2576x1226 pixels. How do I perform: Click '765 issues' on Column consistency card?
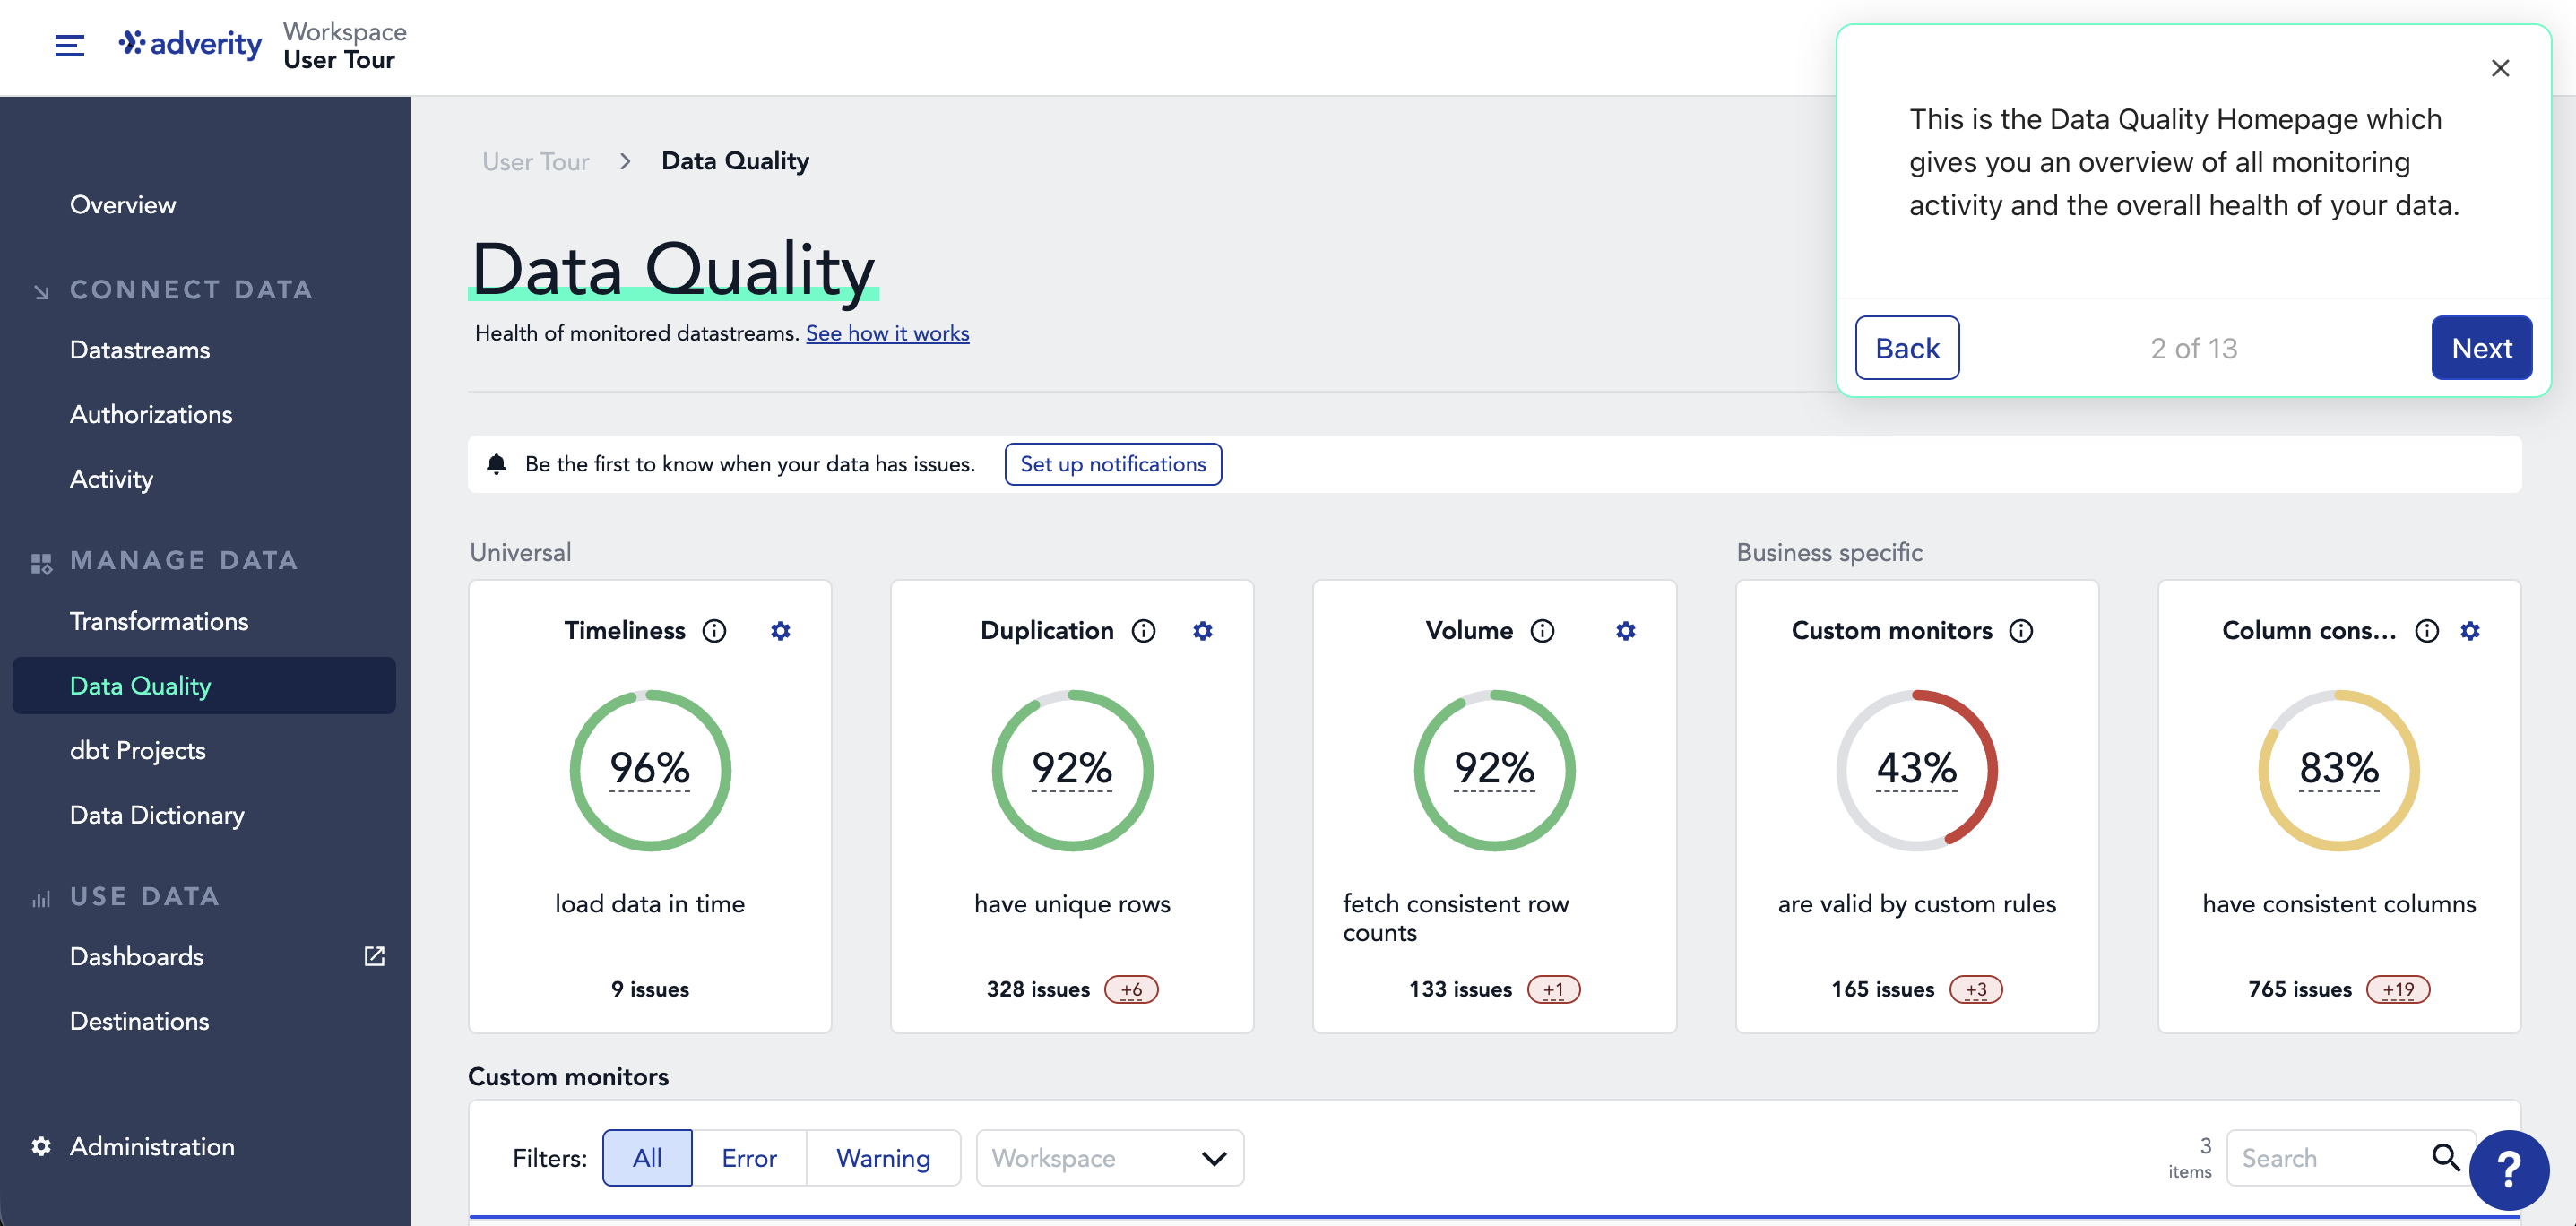[x=2300, y=989]
